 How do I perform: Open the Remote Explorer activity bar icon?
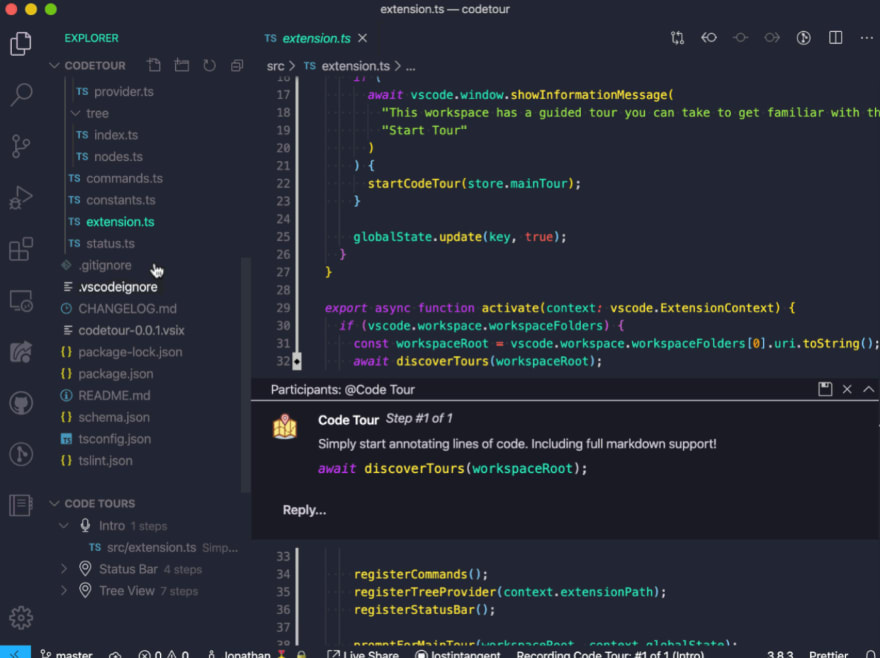[21, 301]
